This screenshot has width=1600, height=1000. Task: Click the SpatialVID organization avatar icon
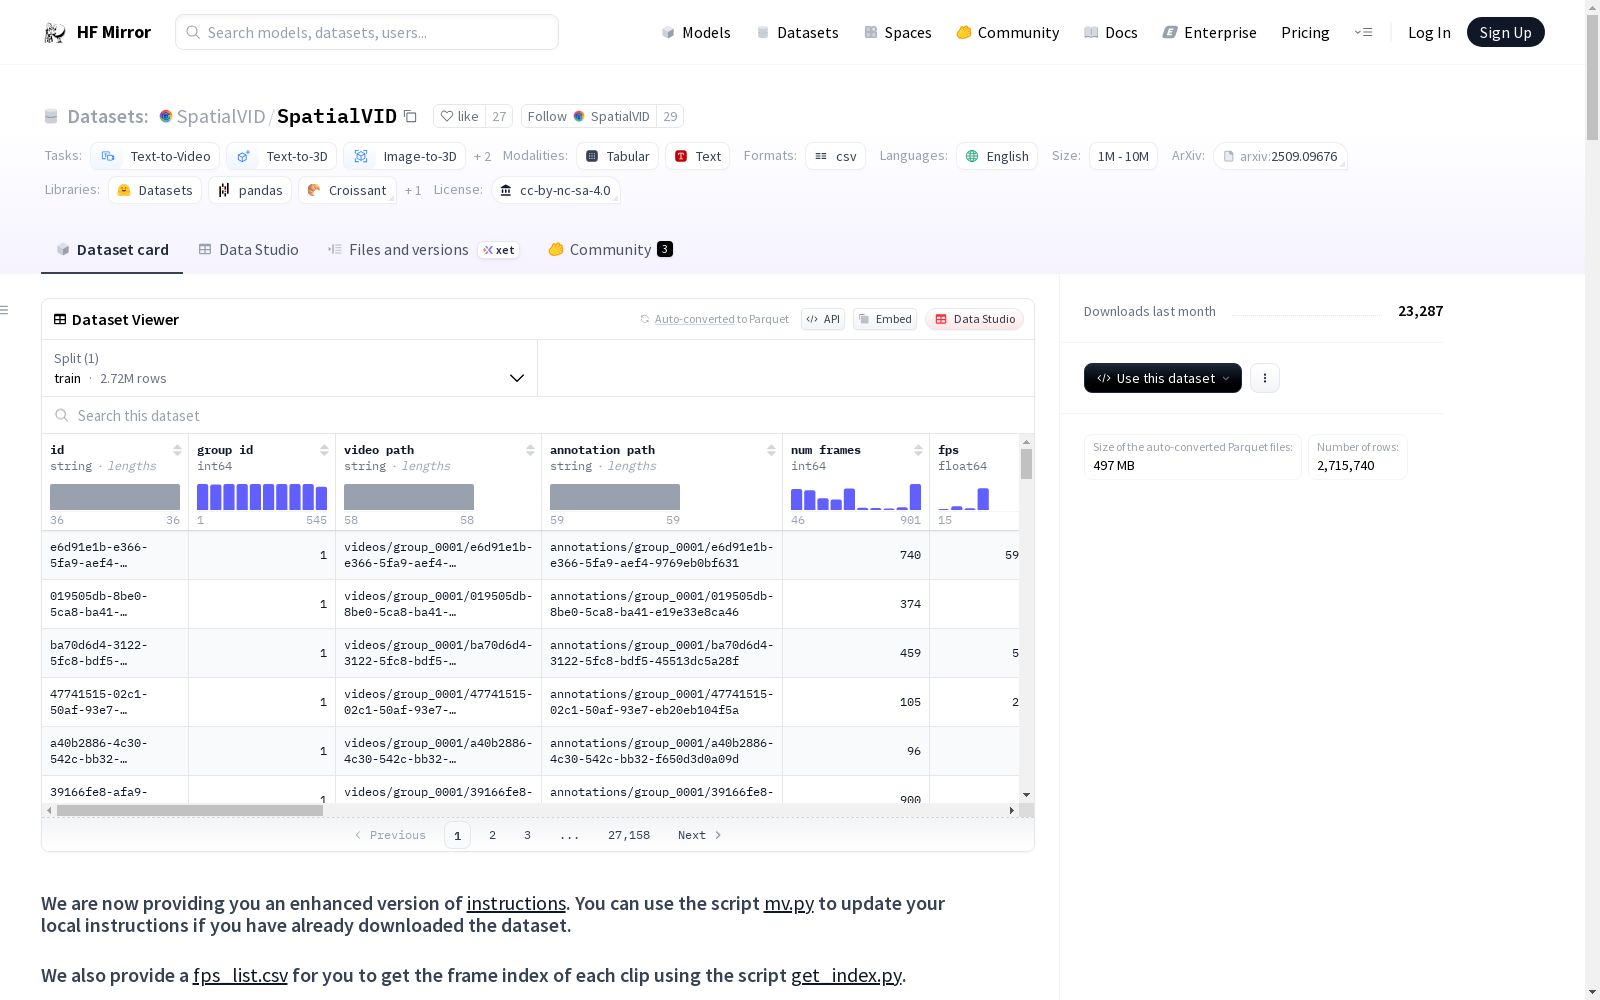click(166, 116)
